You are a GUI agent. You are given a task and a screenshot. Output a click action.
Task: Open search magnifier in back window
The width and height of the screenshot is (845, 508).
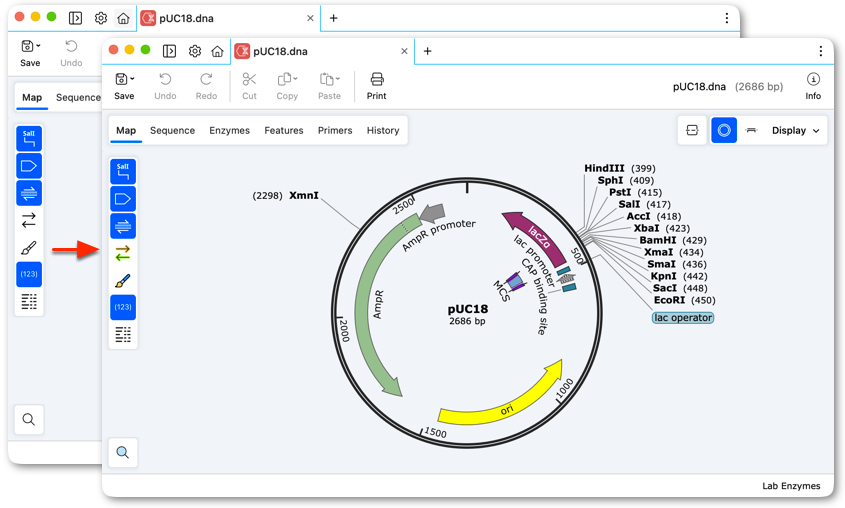point(29,419)
